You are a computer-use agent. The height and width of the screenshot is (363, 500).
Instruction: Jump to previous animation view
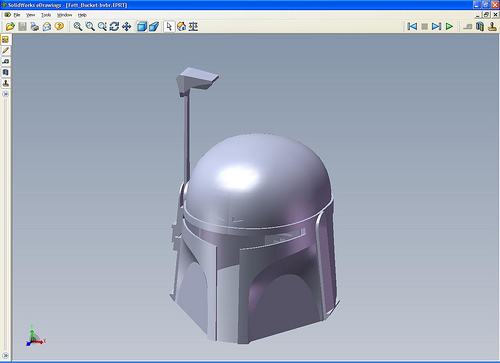412,26
